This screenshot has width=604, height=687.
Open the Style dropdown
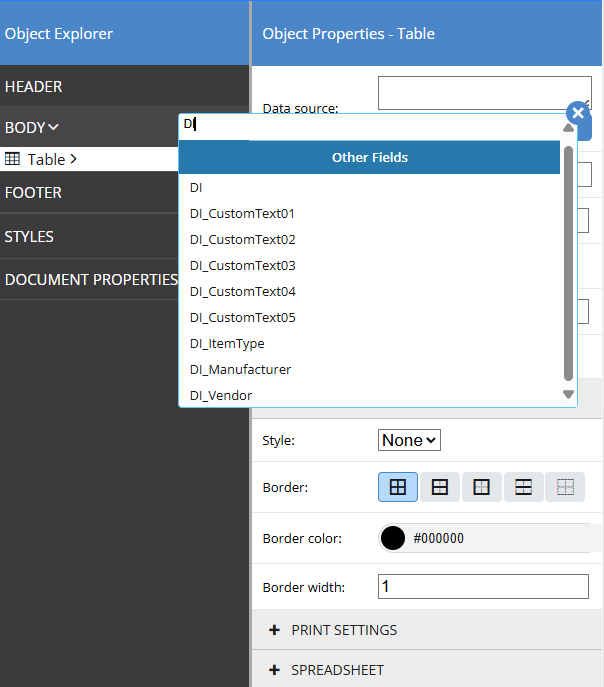click(x=409, y=440)
